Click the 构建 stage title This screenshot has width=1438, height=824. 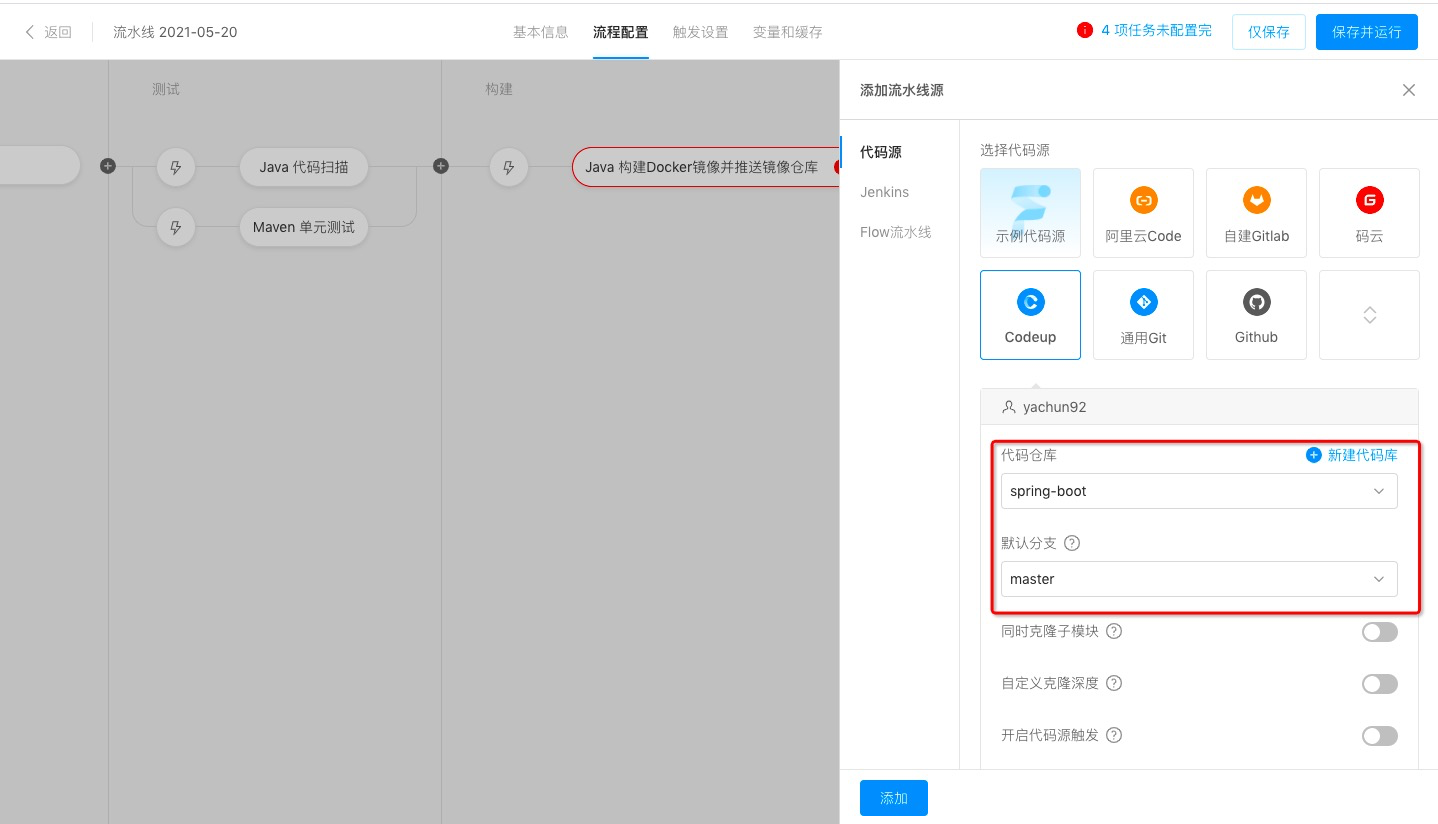(499, 89)
